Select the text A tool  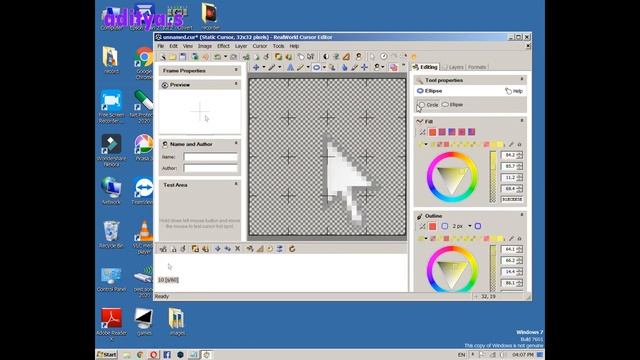click(290, 67)
